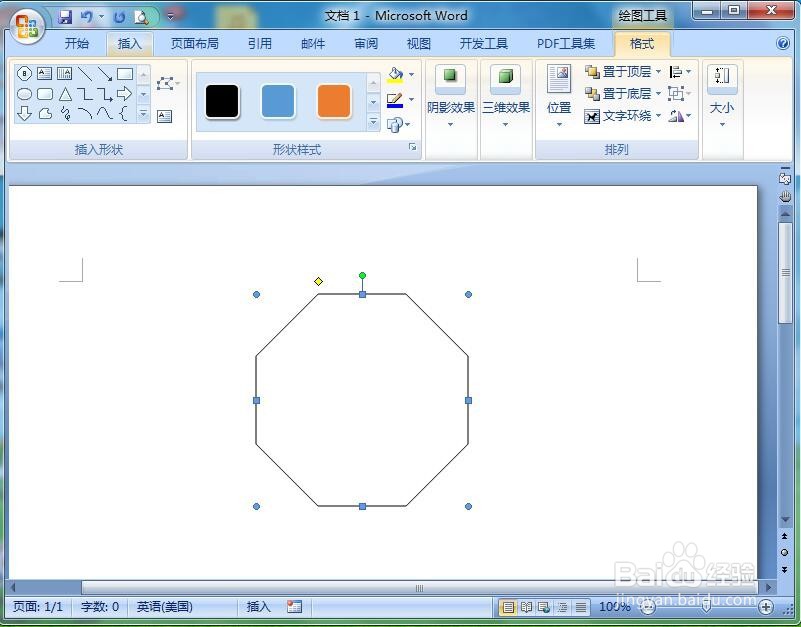Viewport: 801px width, 627px height.
Task: Open the 形状样式 dialog launcher
Action: [x=412, y=148]
